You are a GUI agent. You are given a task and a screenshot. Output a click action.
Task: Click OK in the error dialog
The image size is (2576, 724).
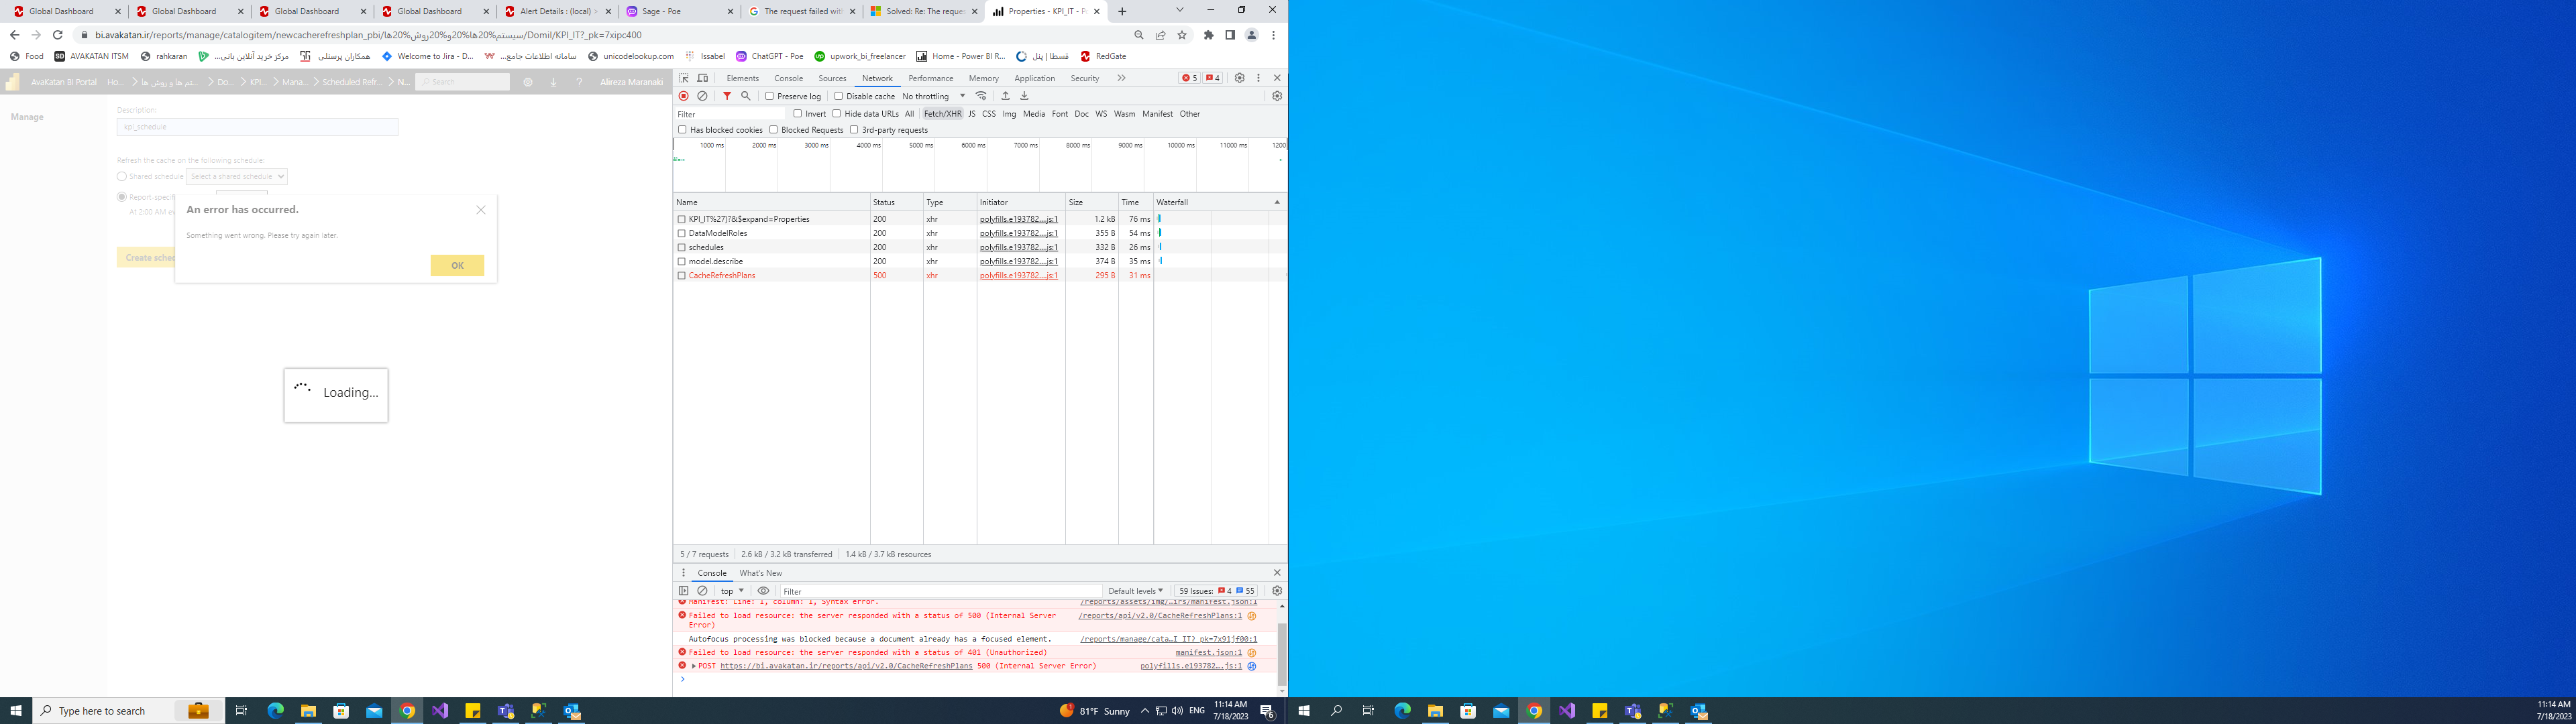(x=457, y=265)
